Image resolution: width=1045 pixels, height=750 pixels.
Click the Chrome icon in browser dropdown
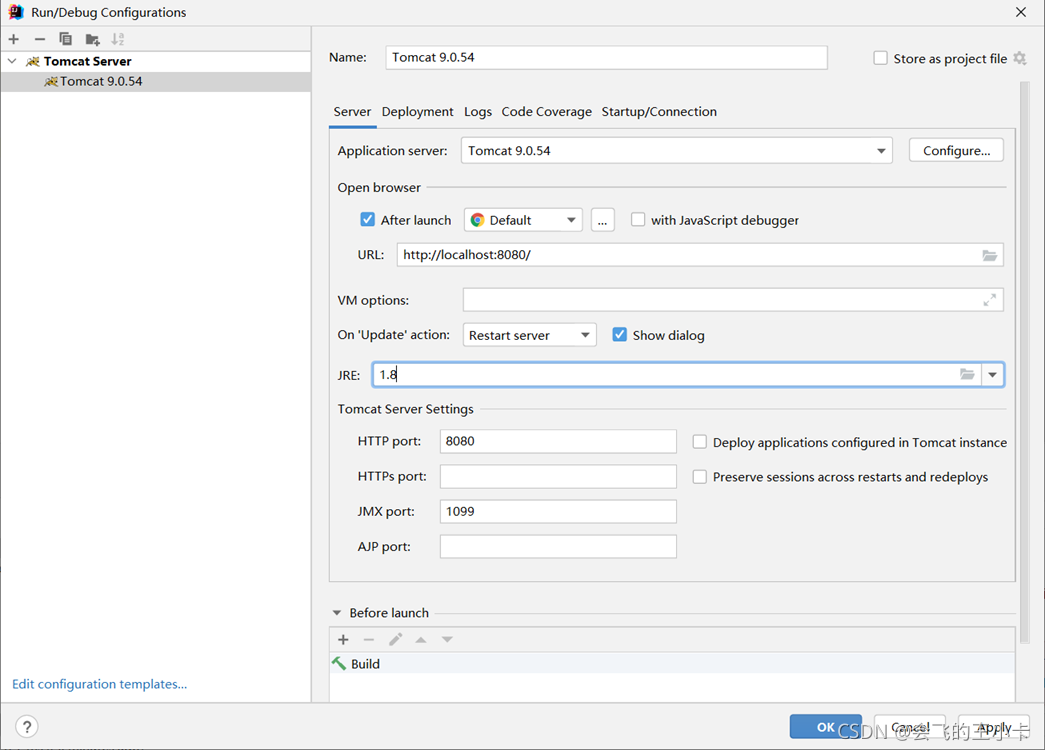point(477,220)
